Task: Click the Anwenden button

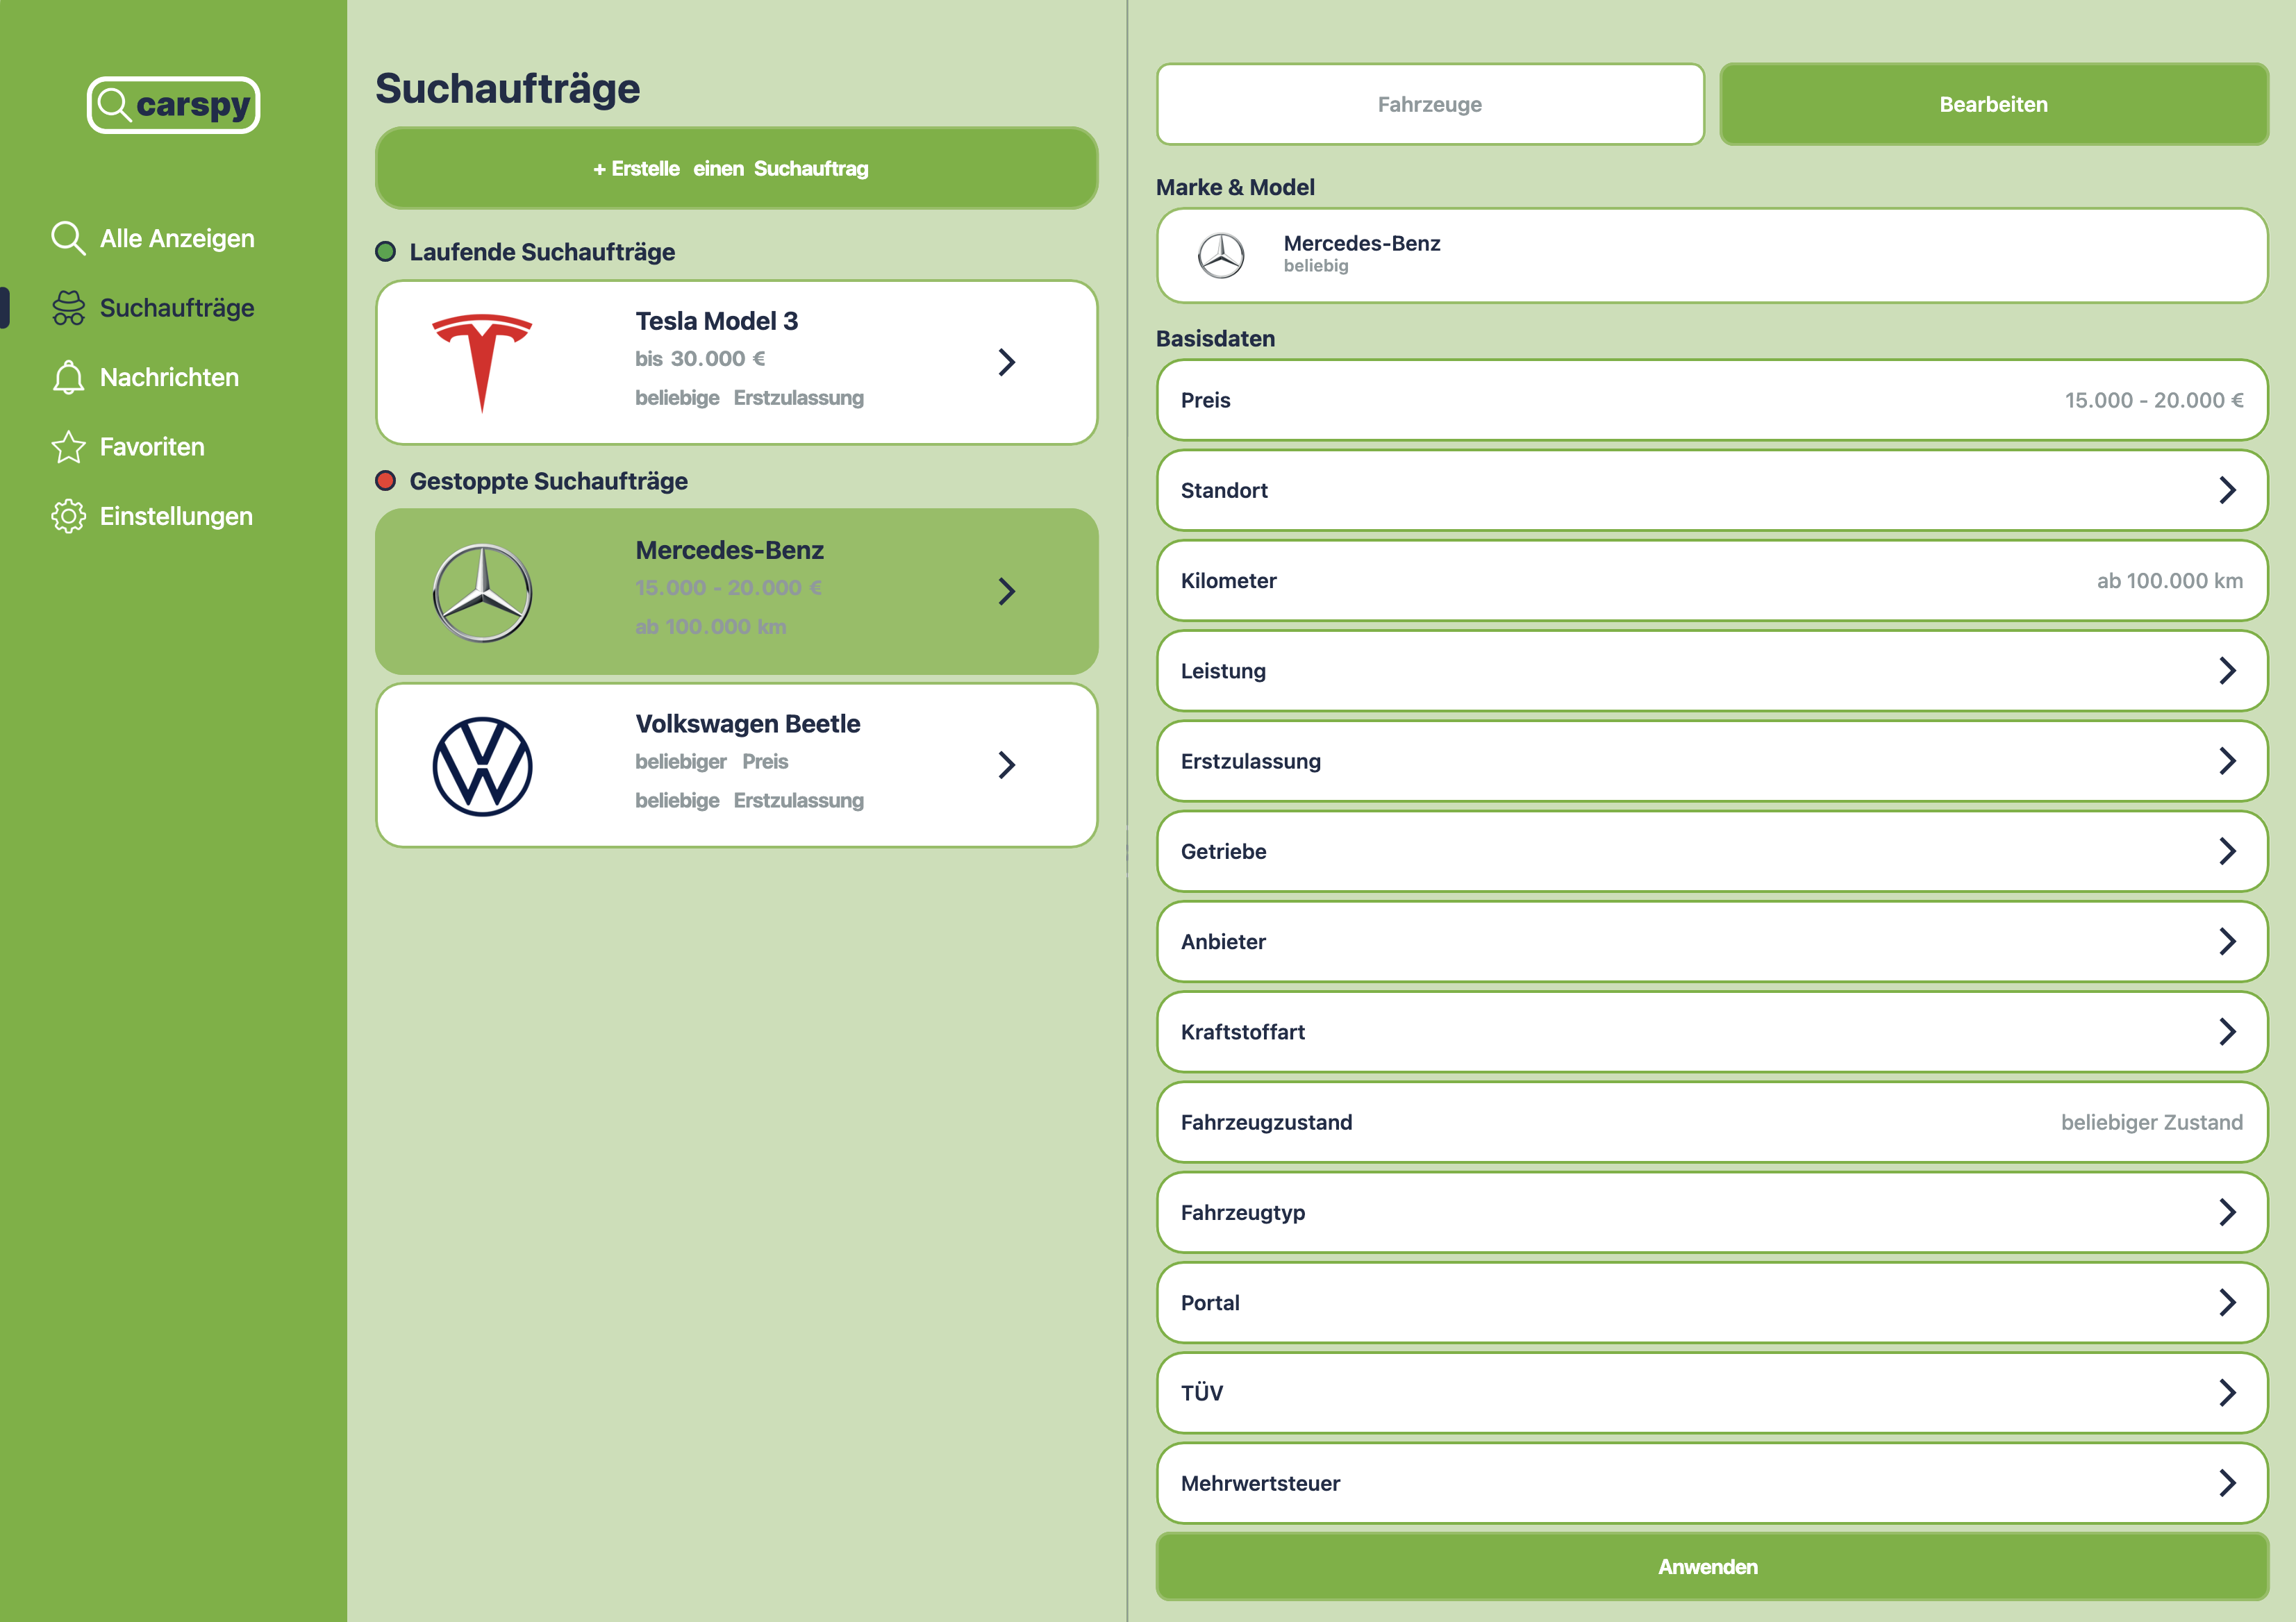Action: 1711,1566
